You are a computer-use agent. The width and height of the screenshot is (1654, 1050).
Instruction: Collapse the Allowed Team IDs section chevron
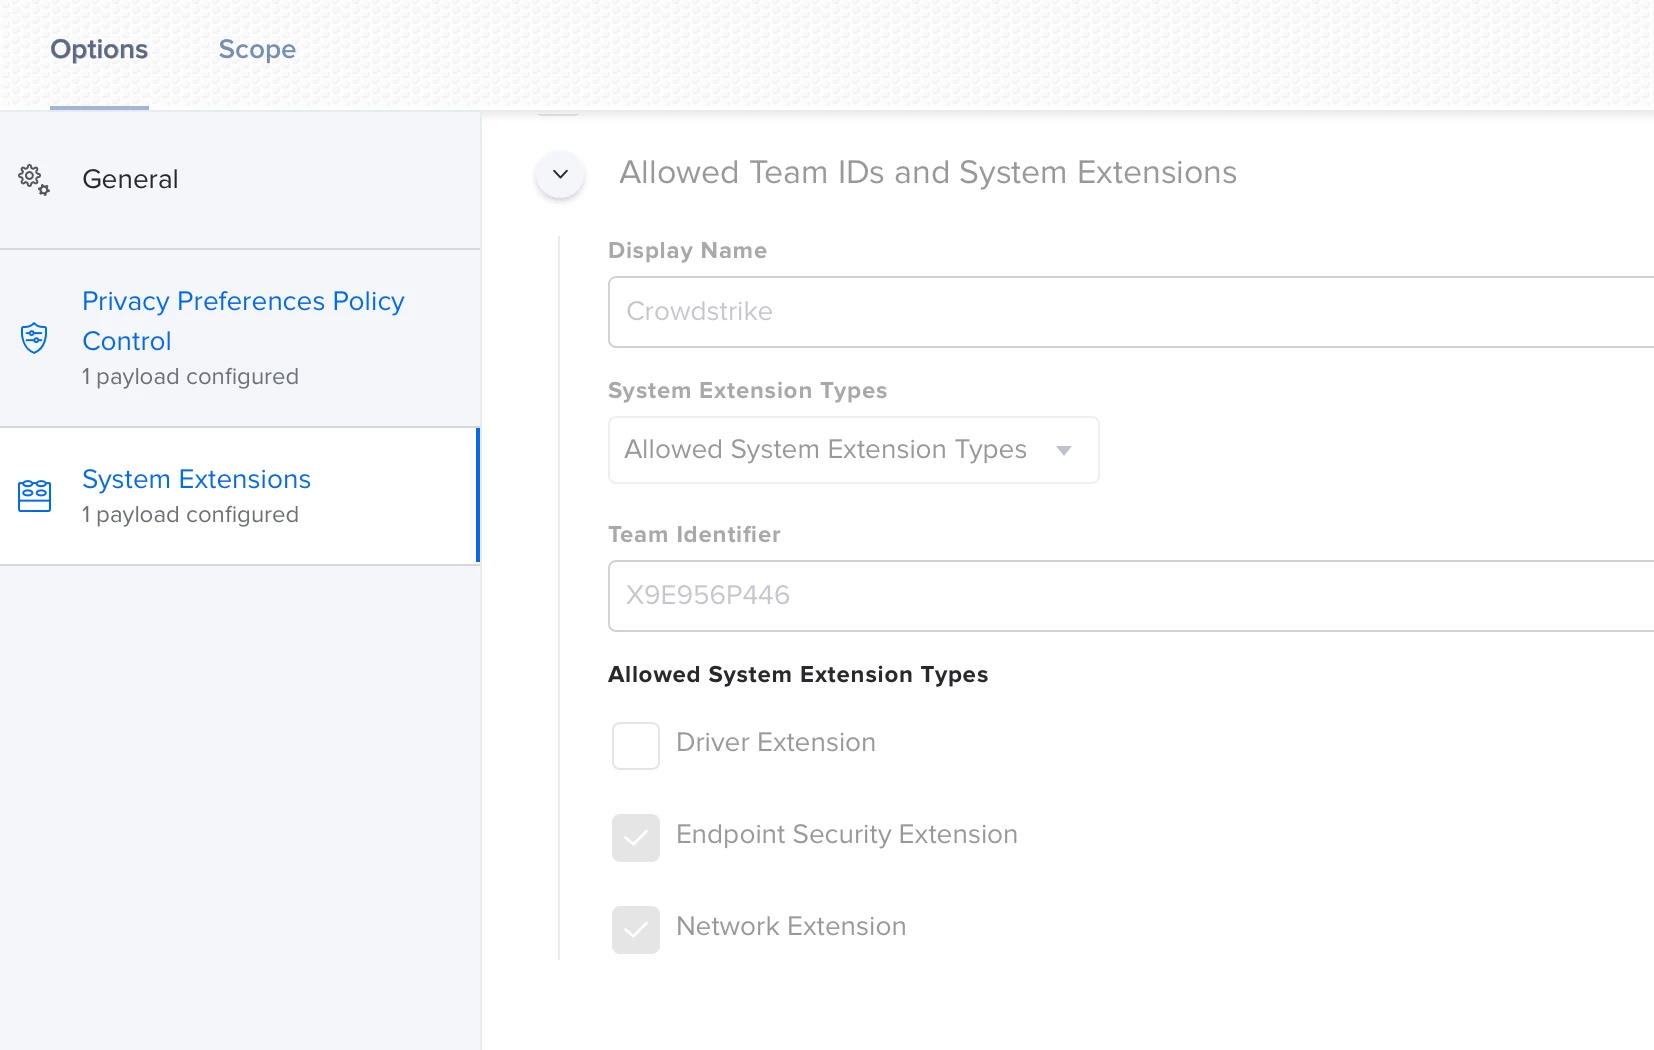(x=560, y=174)
